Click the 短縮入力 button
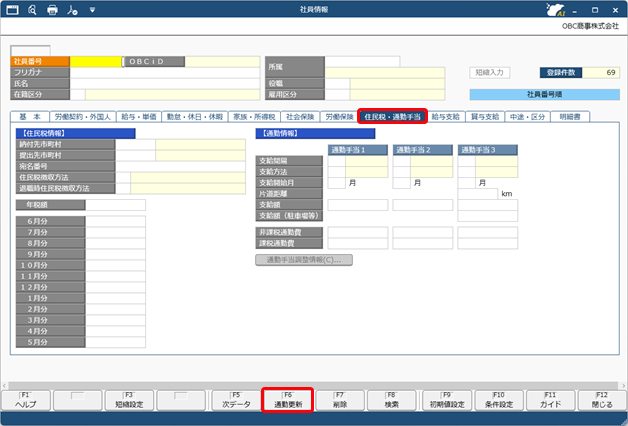This screenshot has height=426, width=628. pyautogui.click(x=491, y=73)
